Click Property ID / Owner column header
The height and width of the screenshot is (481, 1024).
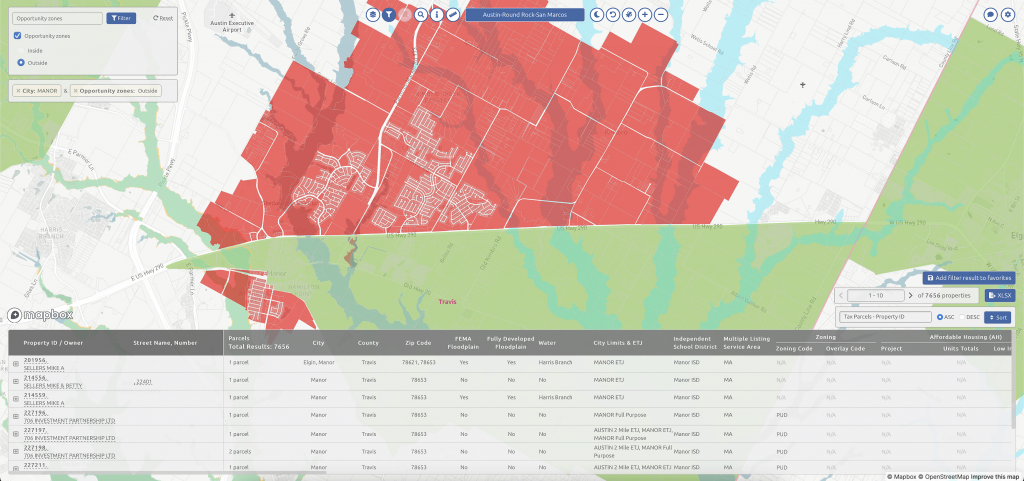click(53, 343)
